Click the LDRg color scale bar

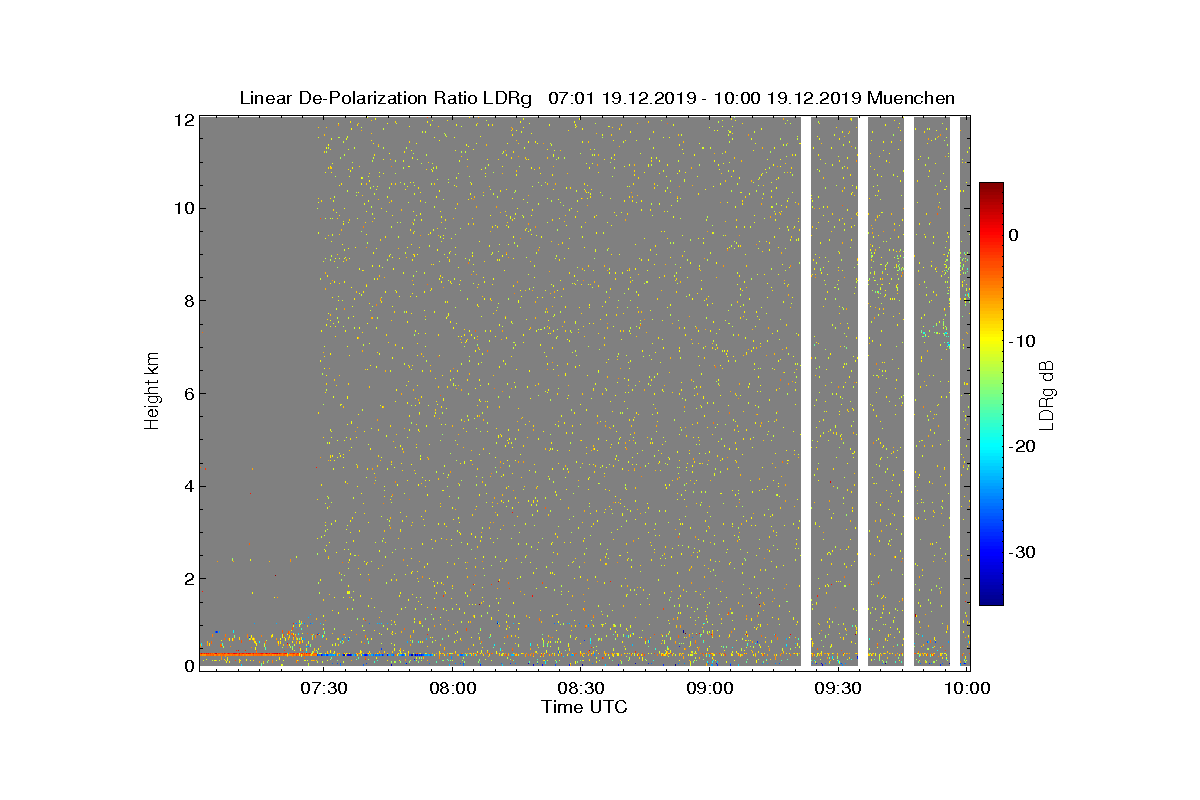pyautogui.click(x=991, y=393)
